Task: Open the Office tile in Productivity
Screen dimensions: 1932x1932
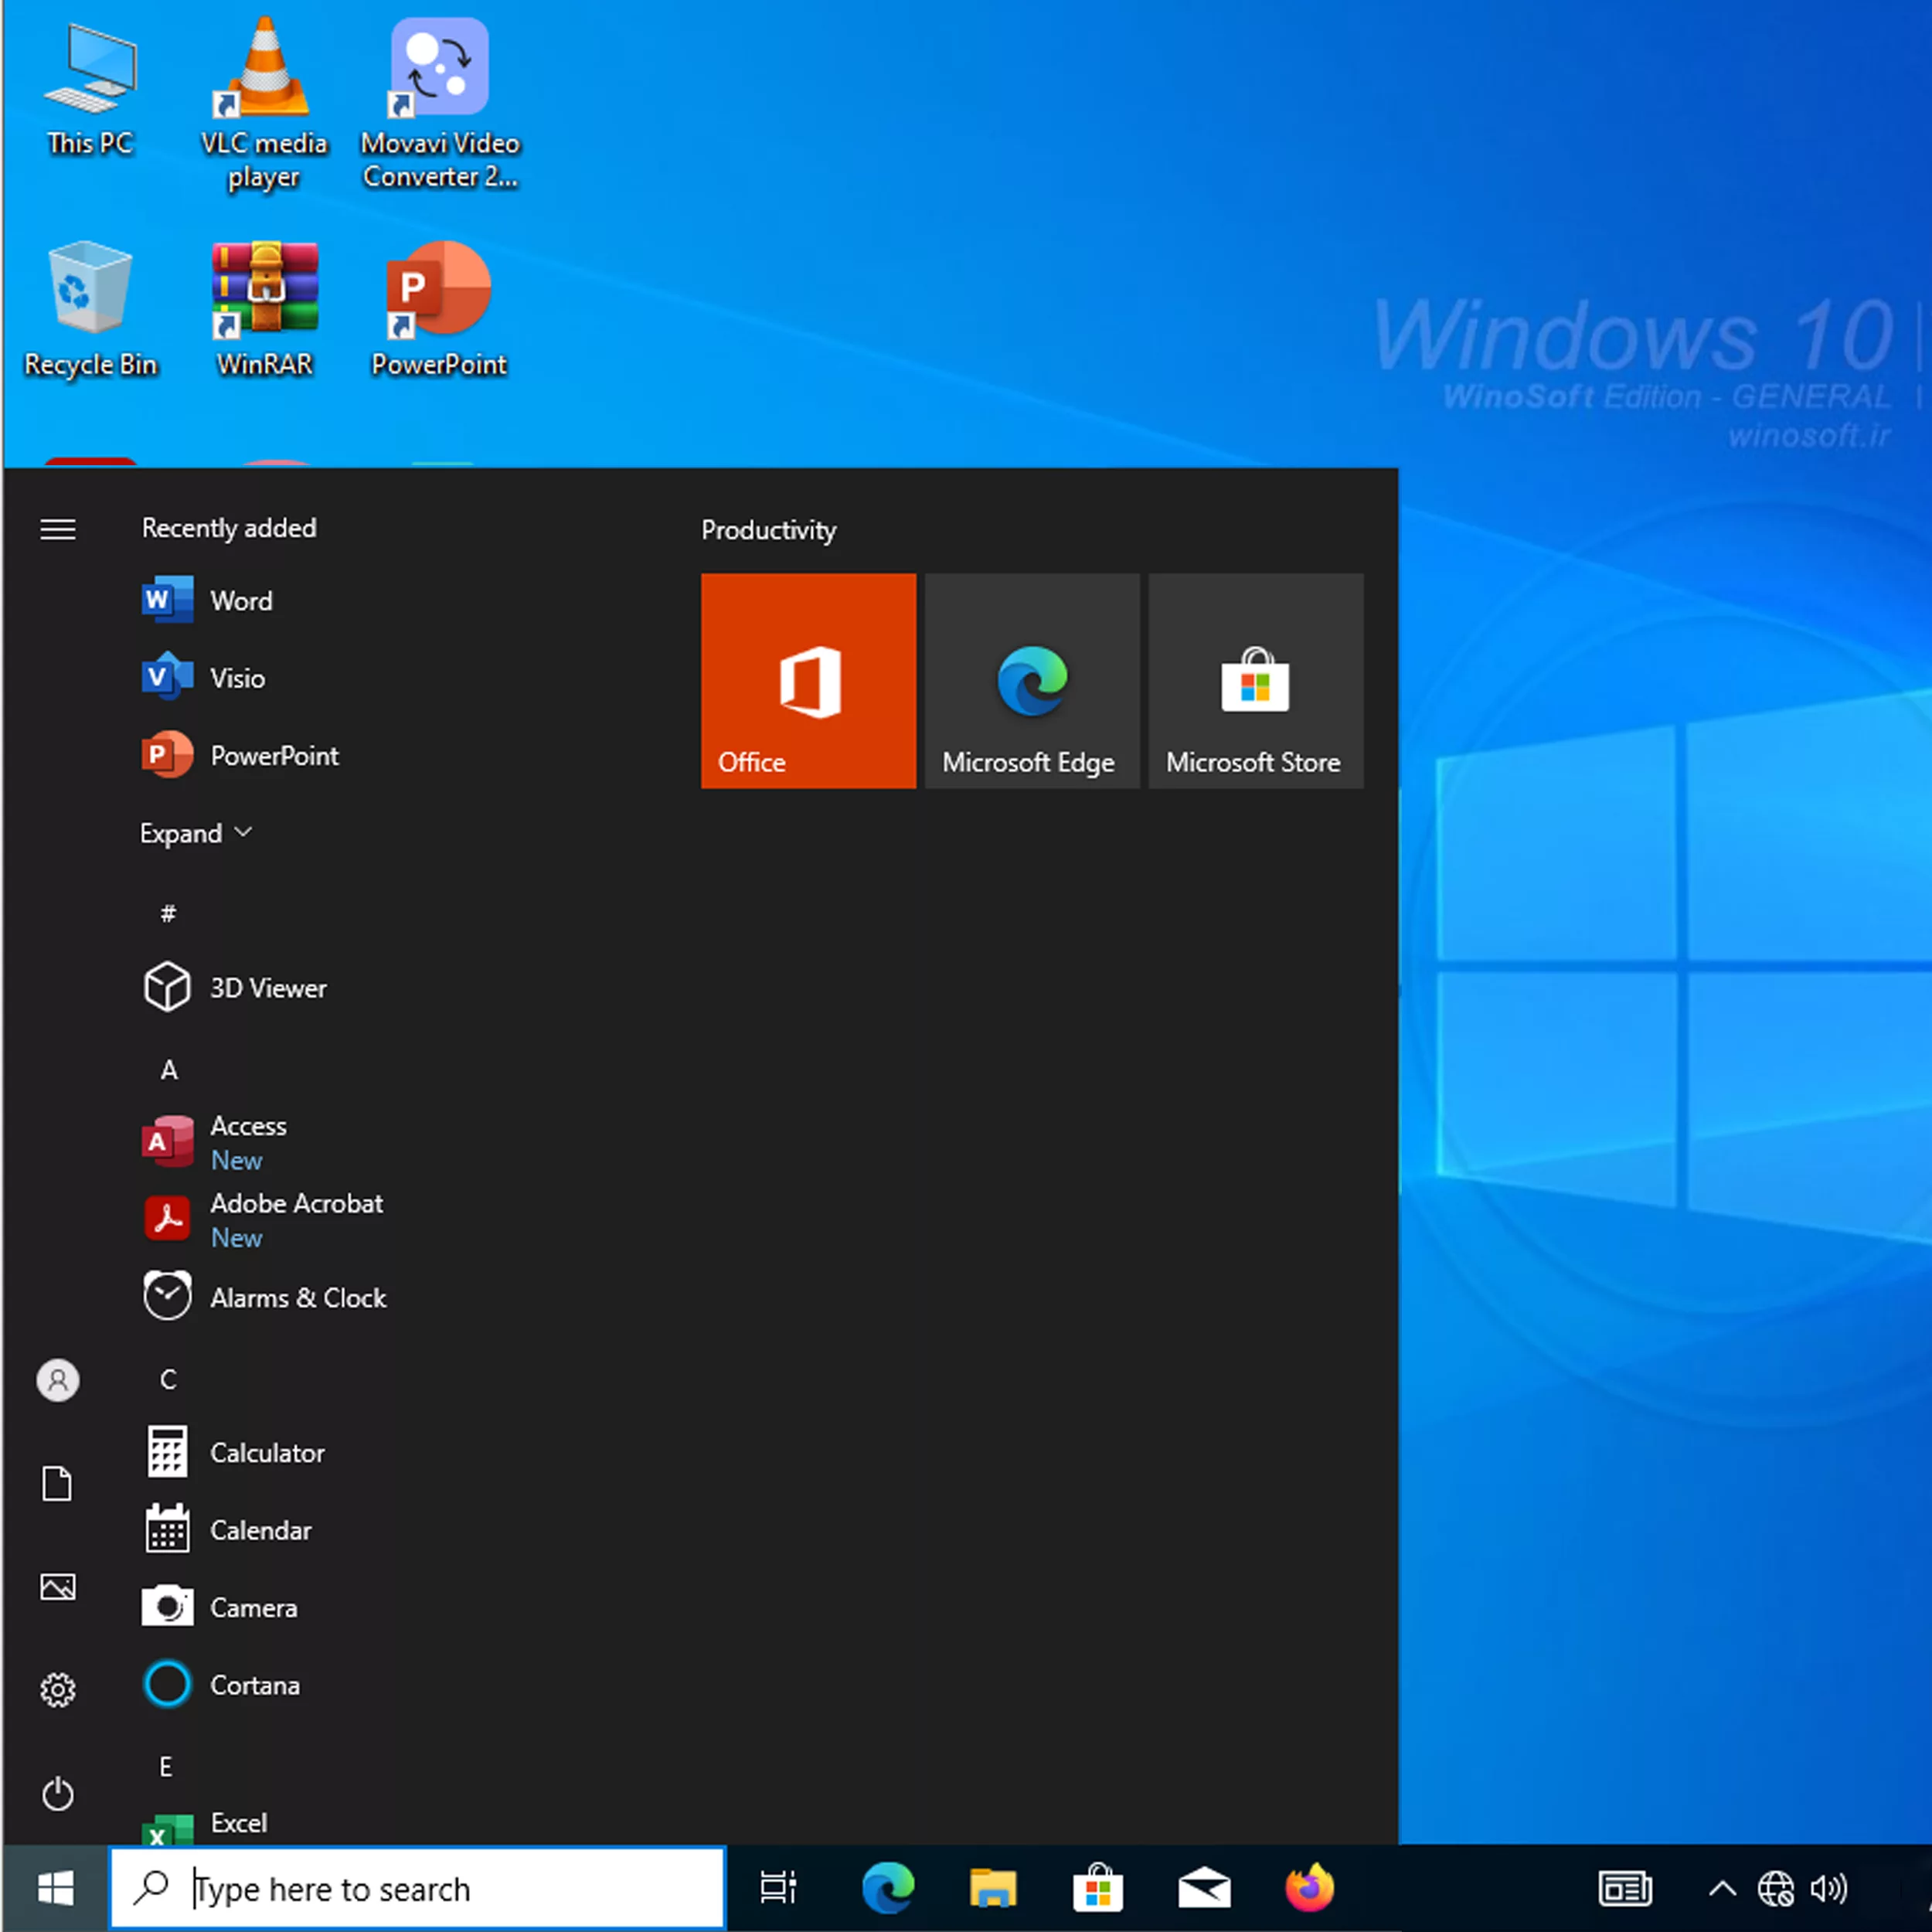Action: pos(808,680)
